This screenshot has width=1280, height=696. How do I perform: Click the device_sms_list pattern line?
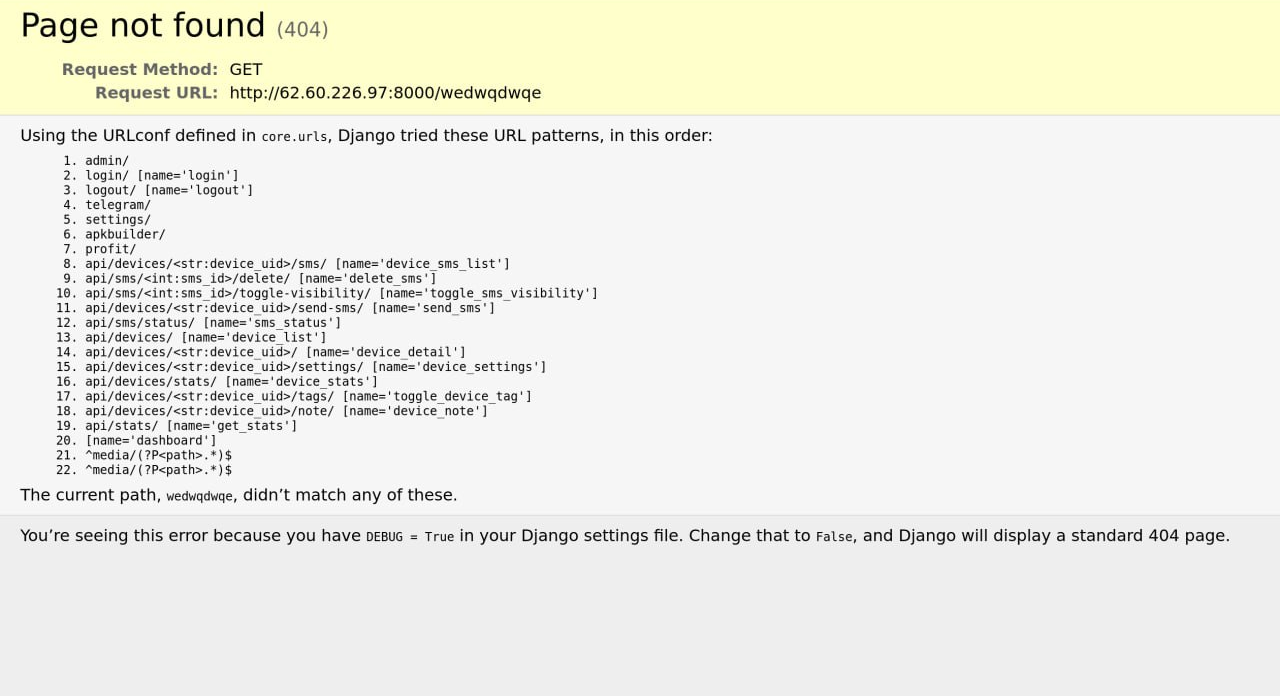tap(297, 264)
